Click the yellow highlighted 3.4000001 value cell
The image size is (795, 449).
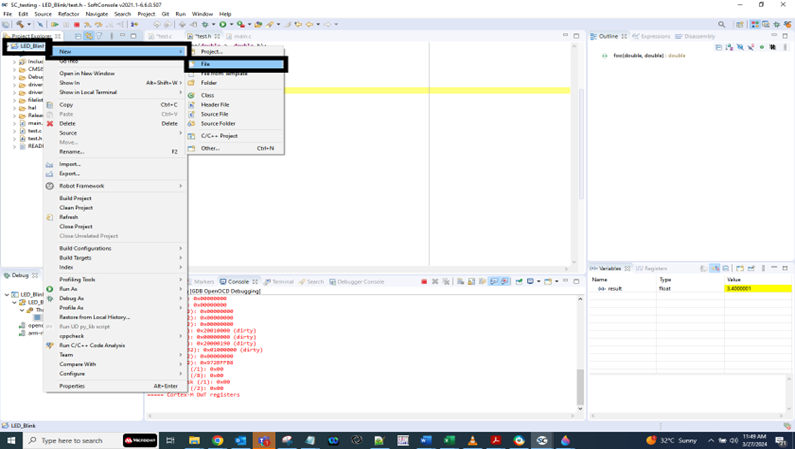[x=758, y=289]
